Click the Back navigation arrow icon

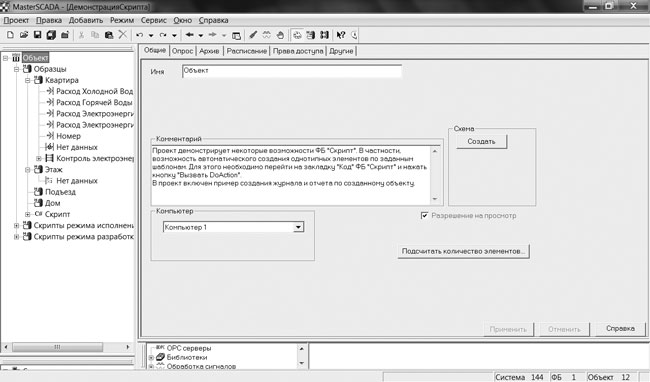click(189, 35)
